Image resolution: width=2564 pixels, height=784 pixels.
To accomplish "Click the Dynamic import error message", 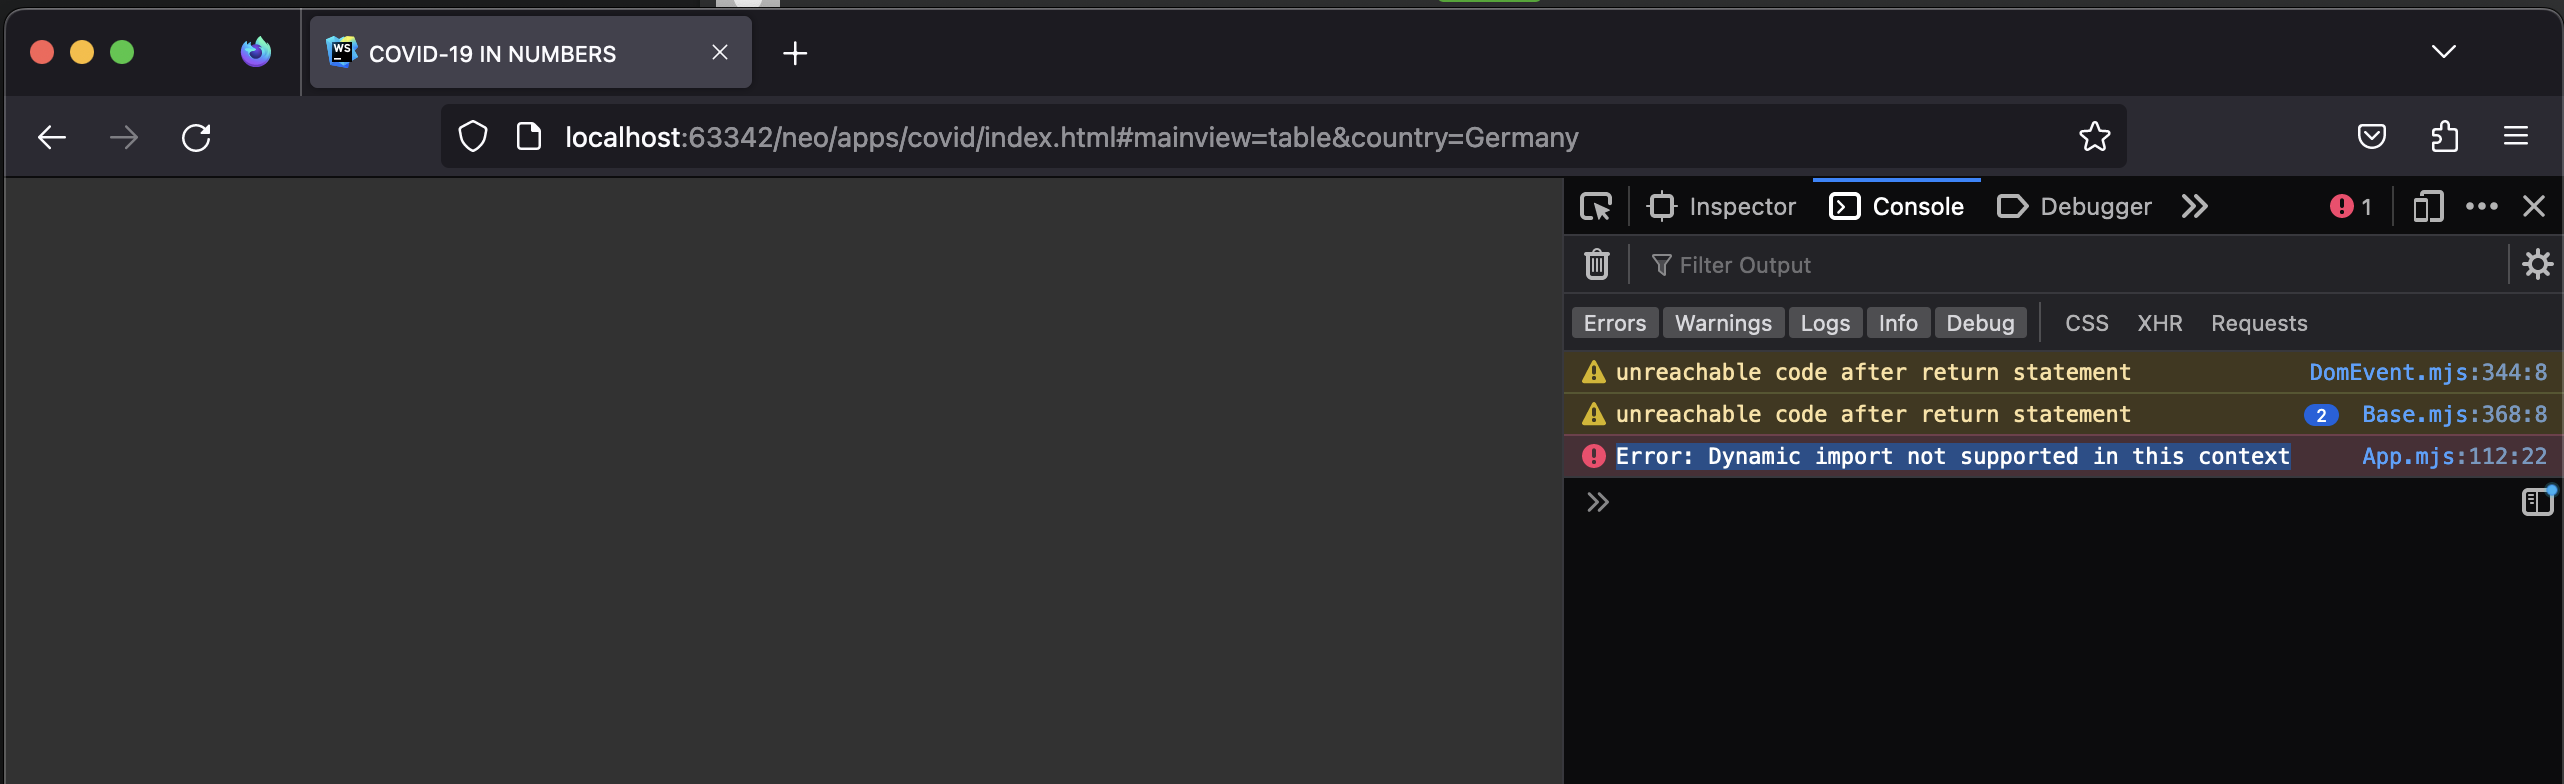I will (1953, 456).
